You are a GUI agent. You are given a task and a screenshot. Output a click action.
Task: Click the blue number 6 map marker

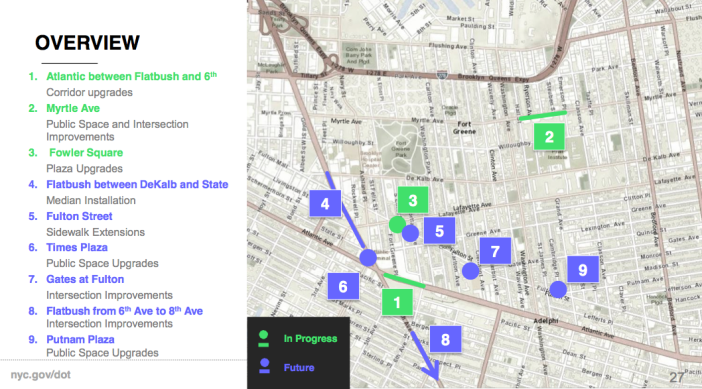point(343,286)
